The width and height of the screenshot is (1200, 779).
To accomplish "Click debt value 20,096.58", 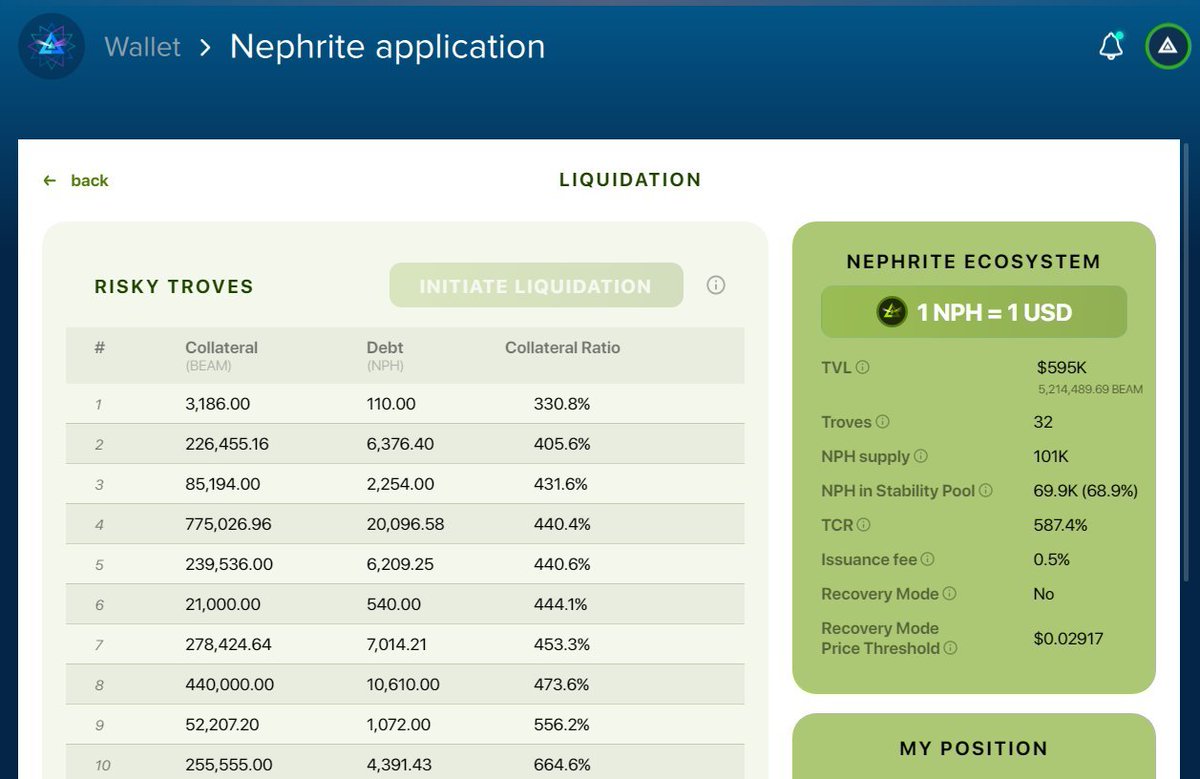I will [x=405, y=524].
